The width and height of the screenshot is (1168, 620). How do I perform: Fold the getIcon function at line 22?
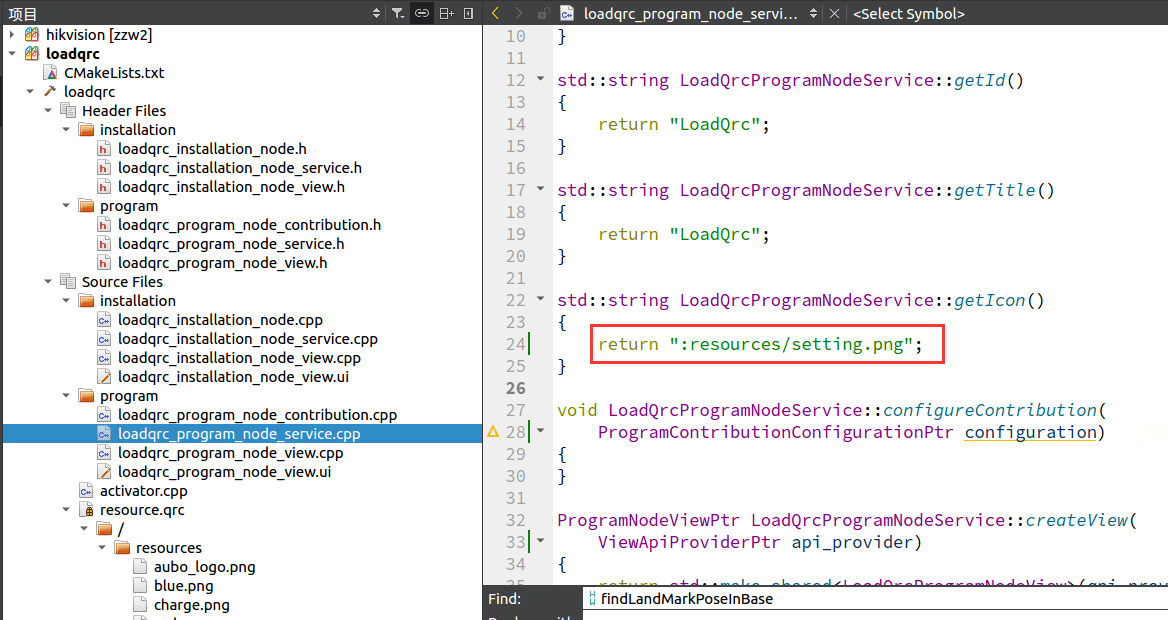pyautogui.click(x=541, y=298)
